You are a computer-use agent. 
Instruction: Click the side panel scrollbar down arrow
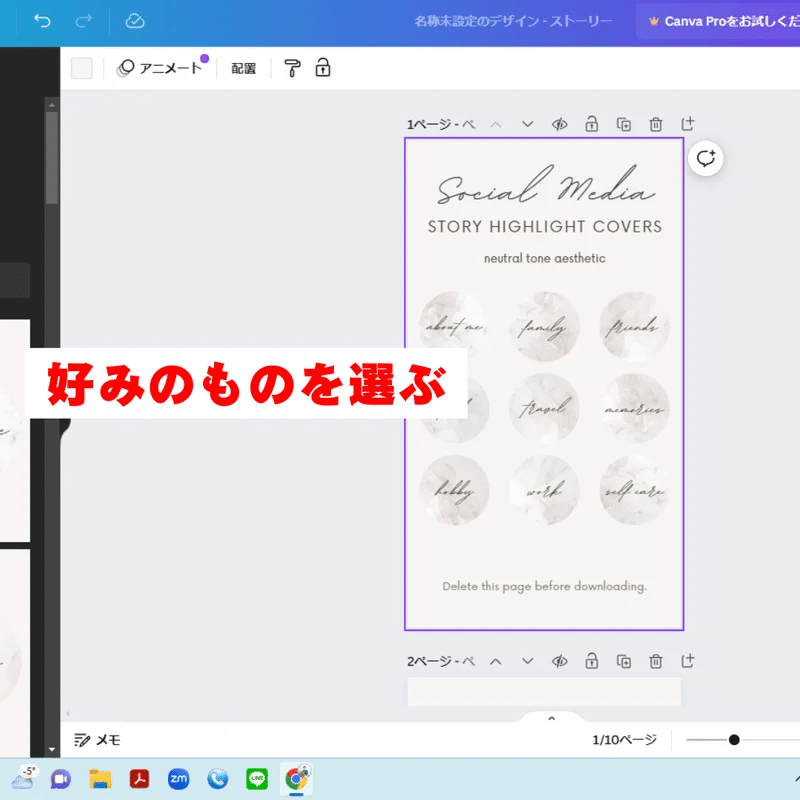tap(52, 749)
